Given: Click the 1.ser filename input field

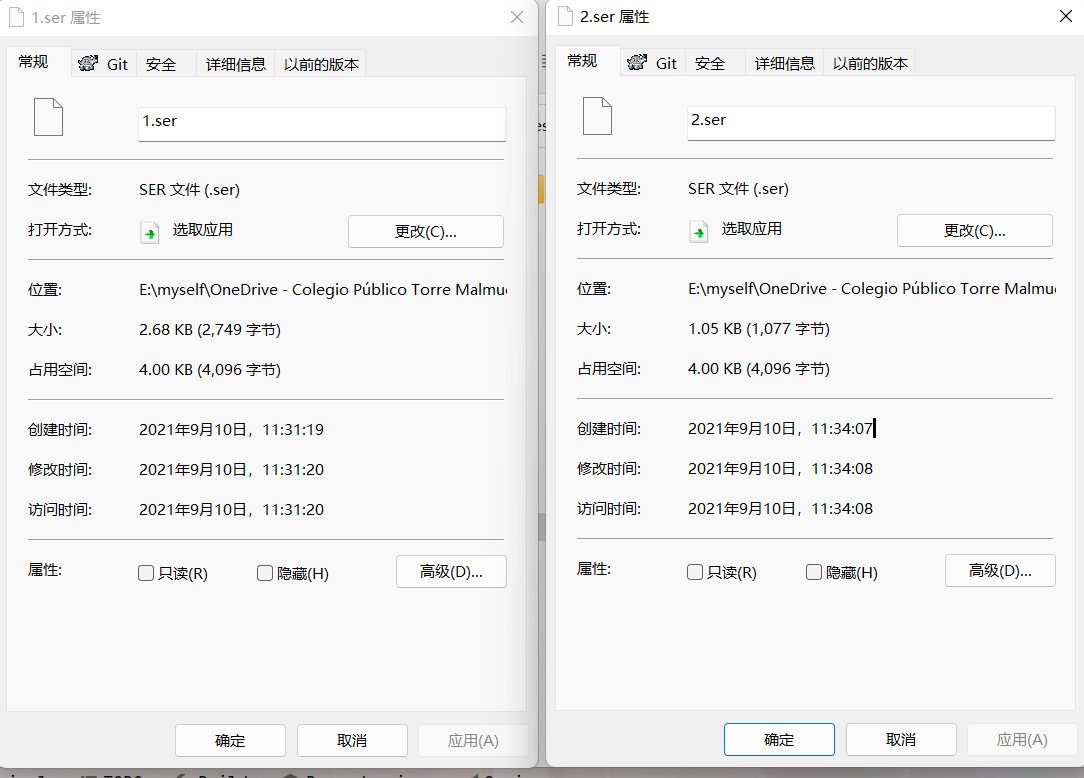Looking at the screenshot, I should [x=322, y=124].
